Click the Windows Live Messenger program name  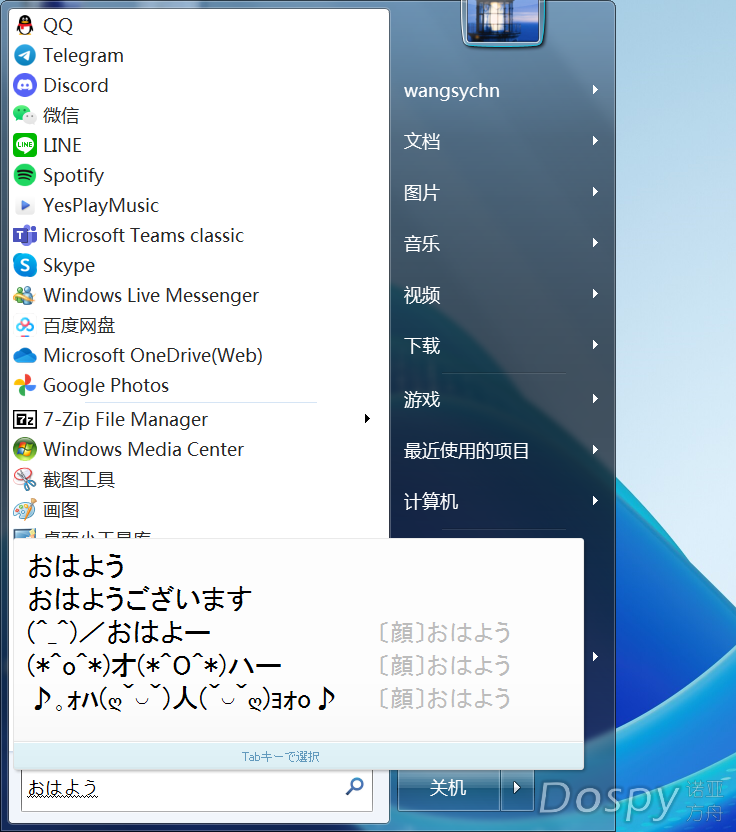click(x=151, y=296)
